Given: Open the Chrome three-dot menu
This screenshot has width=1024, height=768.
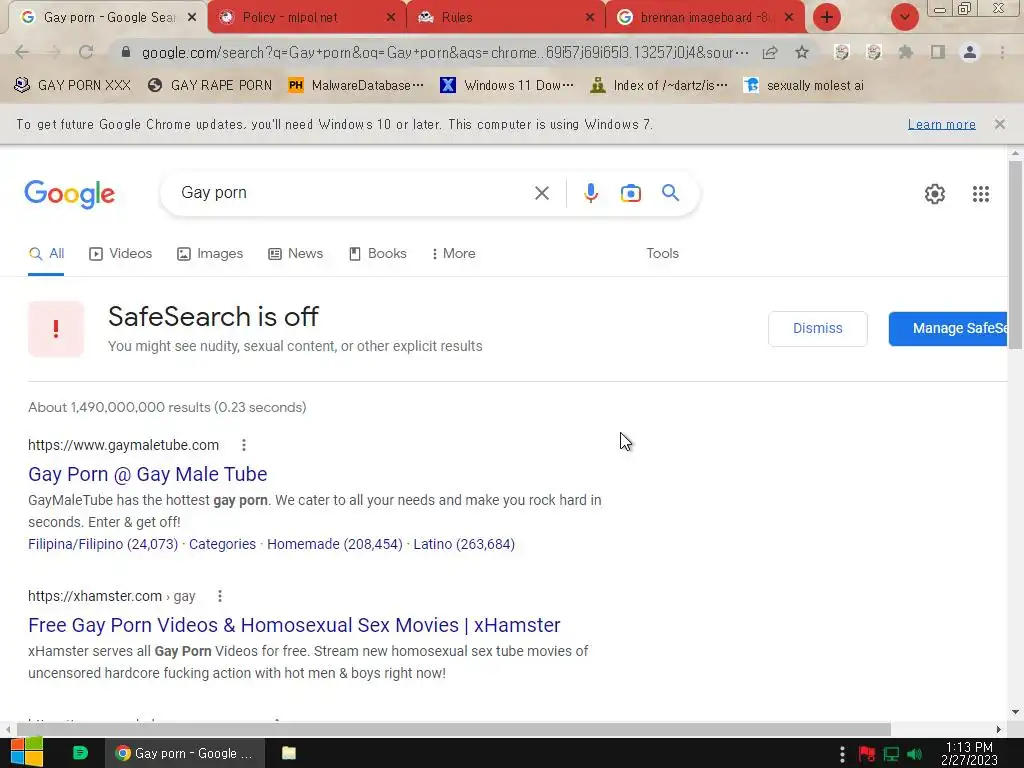Looking at the screenshot, I should click(x=1002, y=52).
